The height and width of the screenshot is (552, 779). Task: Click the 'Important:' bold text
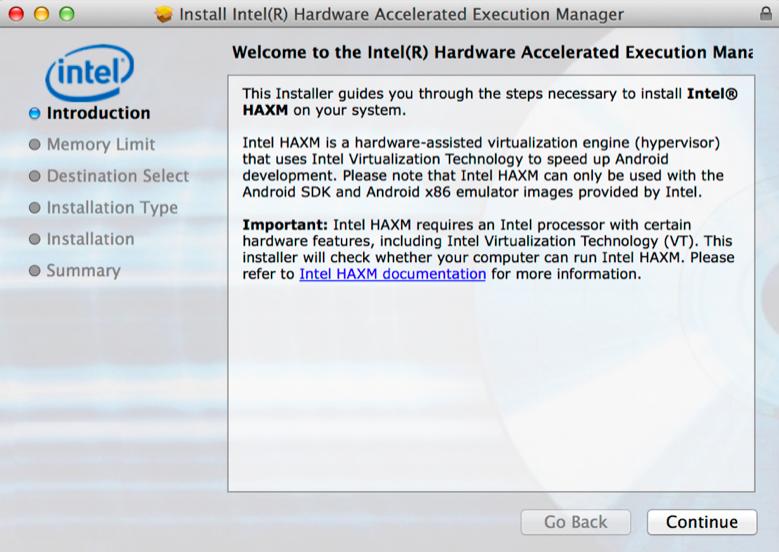coord(285,225)
